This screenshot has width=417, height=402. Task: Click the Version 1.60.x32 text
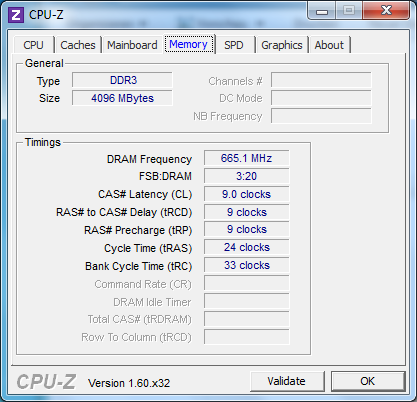click(129, 383)
